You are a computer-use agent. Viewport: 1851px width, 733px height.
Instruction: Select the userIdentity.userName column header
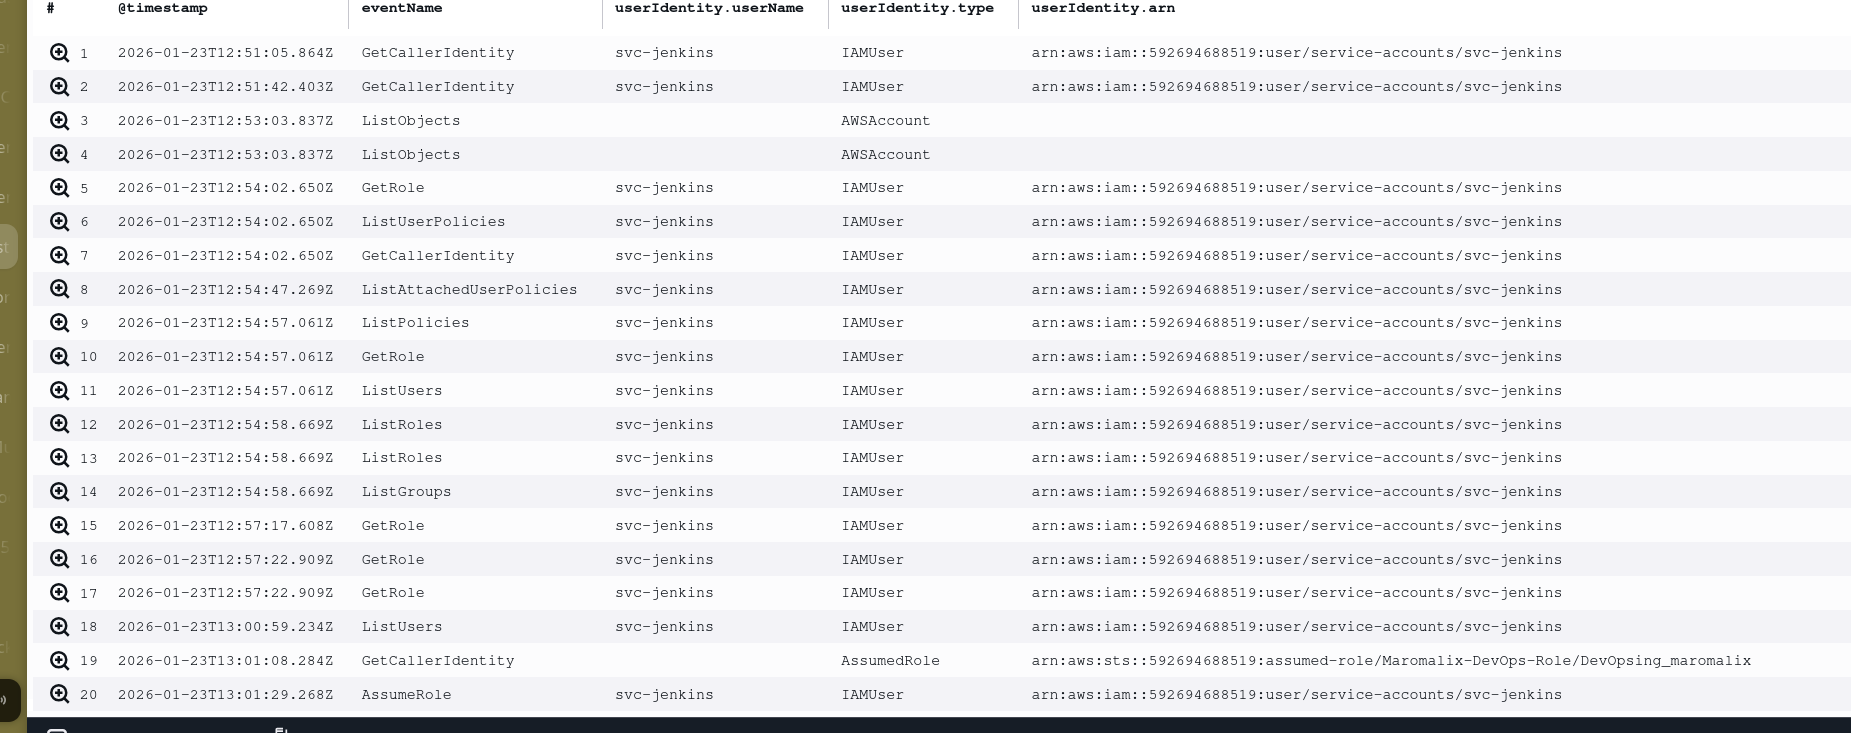pyautogui.click(x=709, y=8)
